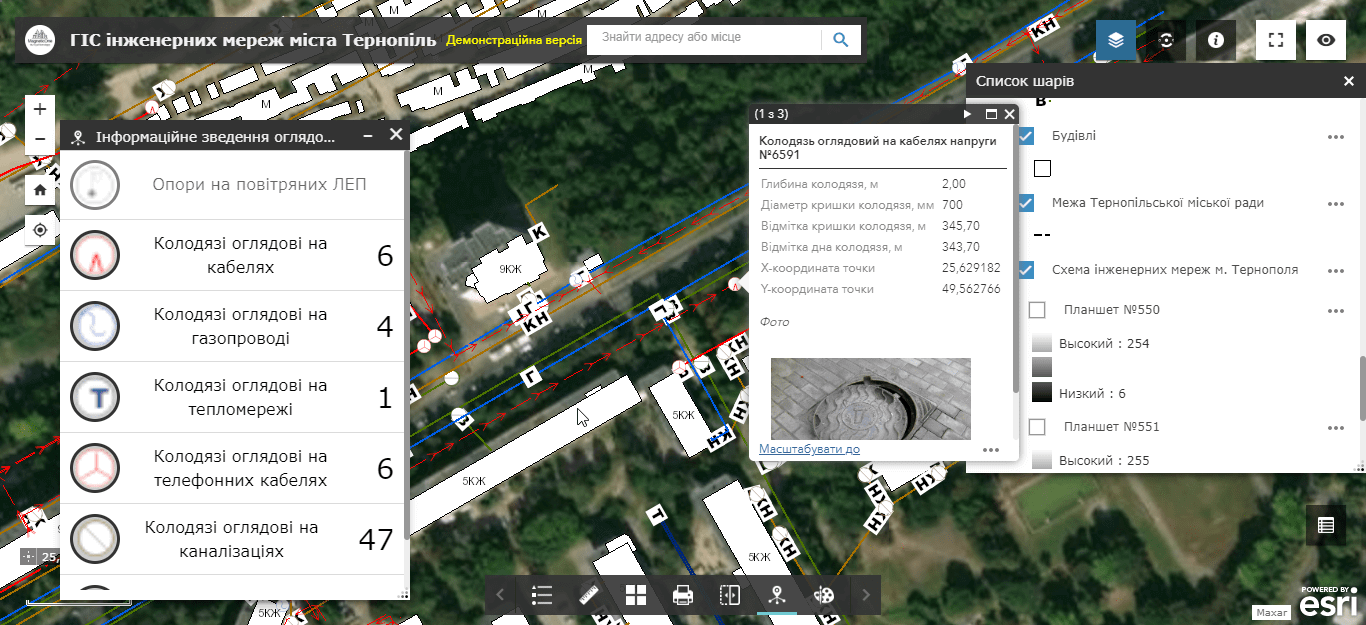The image size is (1366, 625).
Task: Open the Legend panel icon
Action: click(x=543, y=595)
